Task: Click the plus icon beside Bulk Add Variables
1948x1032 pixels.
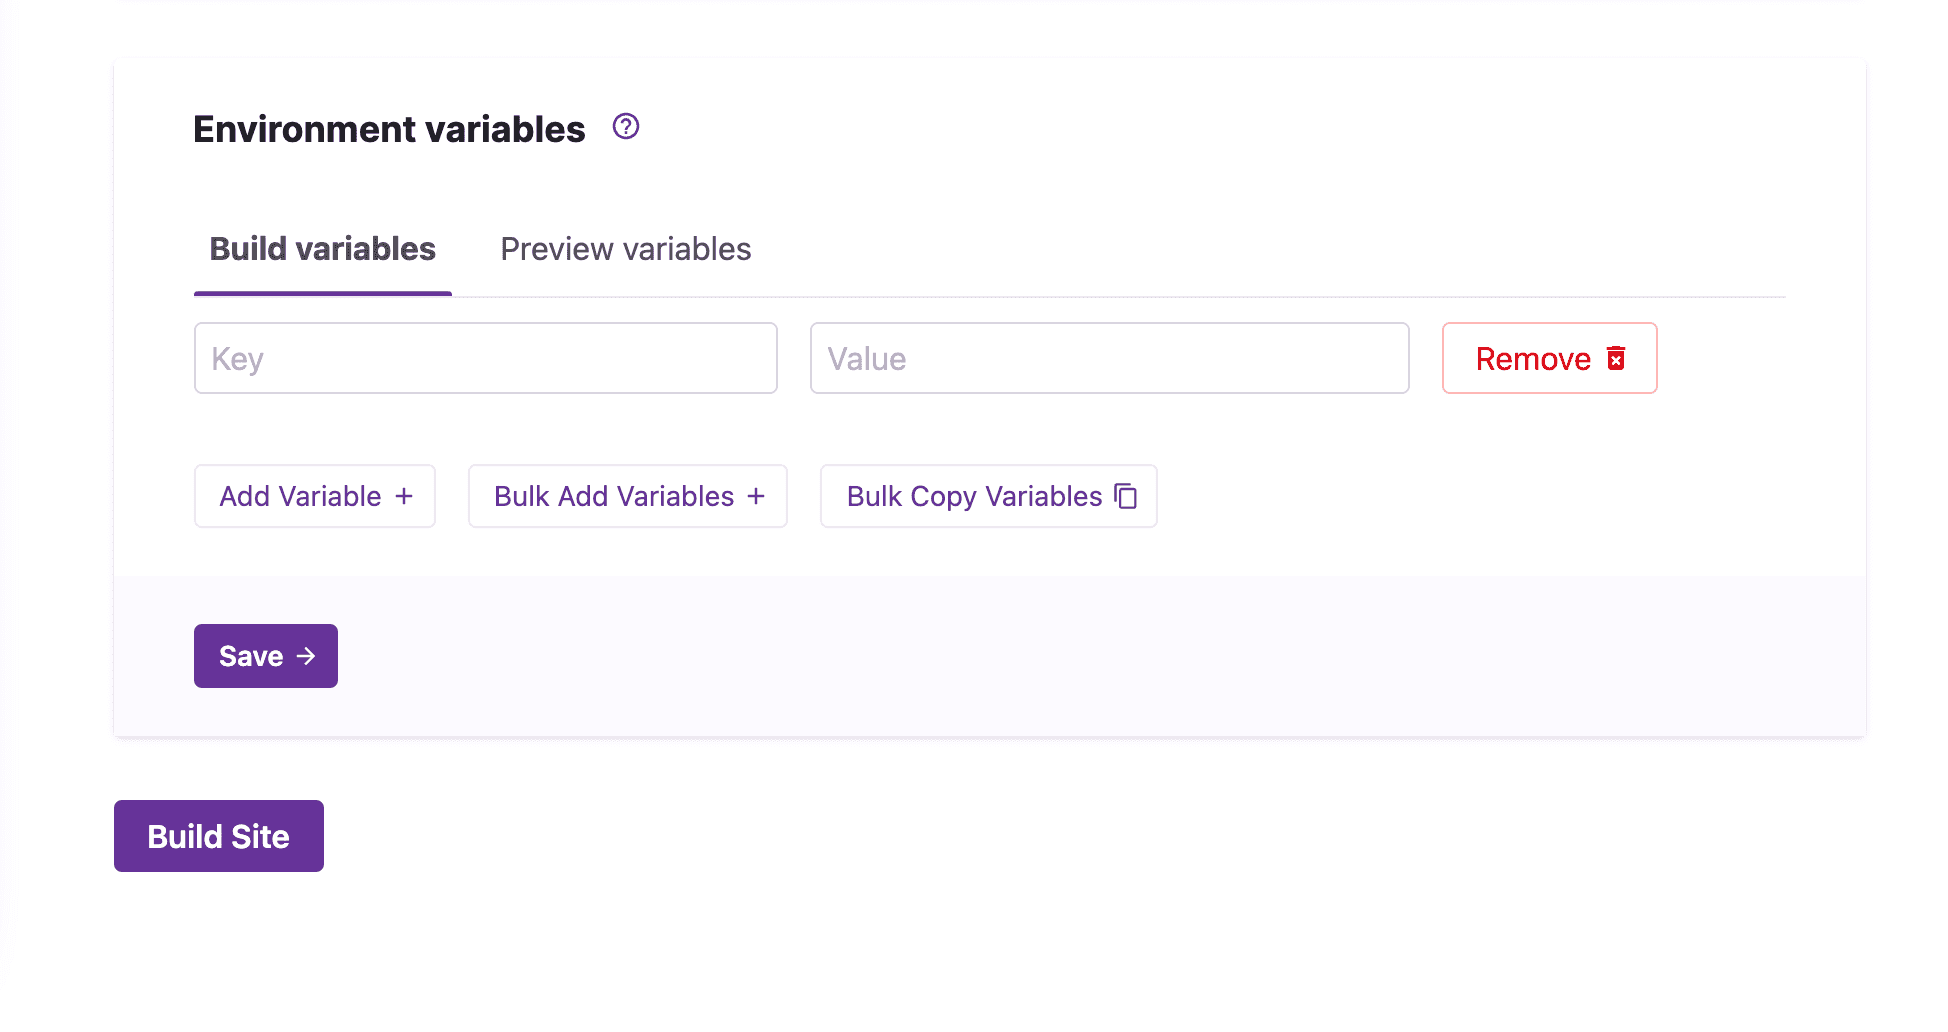Action: (x=756, y=496)
